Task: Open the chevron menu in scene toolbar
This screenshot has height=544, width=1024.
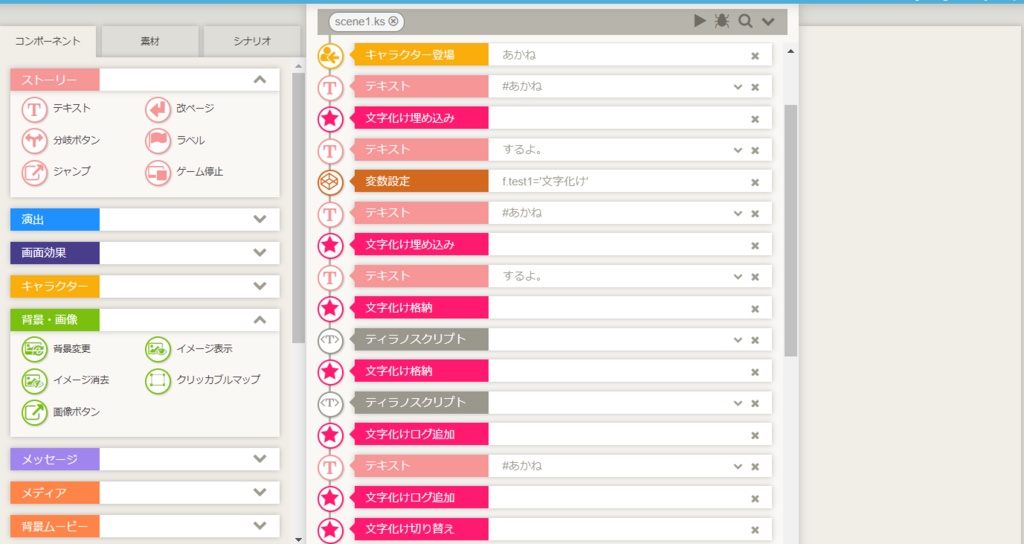Action: point(768,22)
